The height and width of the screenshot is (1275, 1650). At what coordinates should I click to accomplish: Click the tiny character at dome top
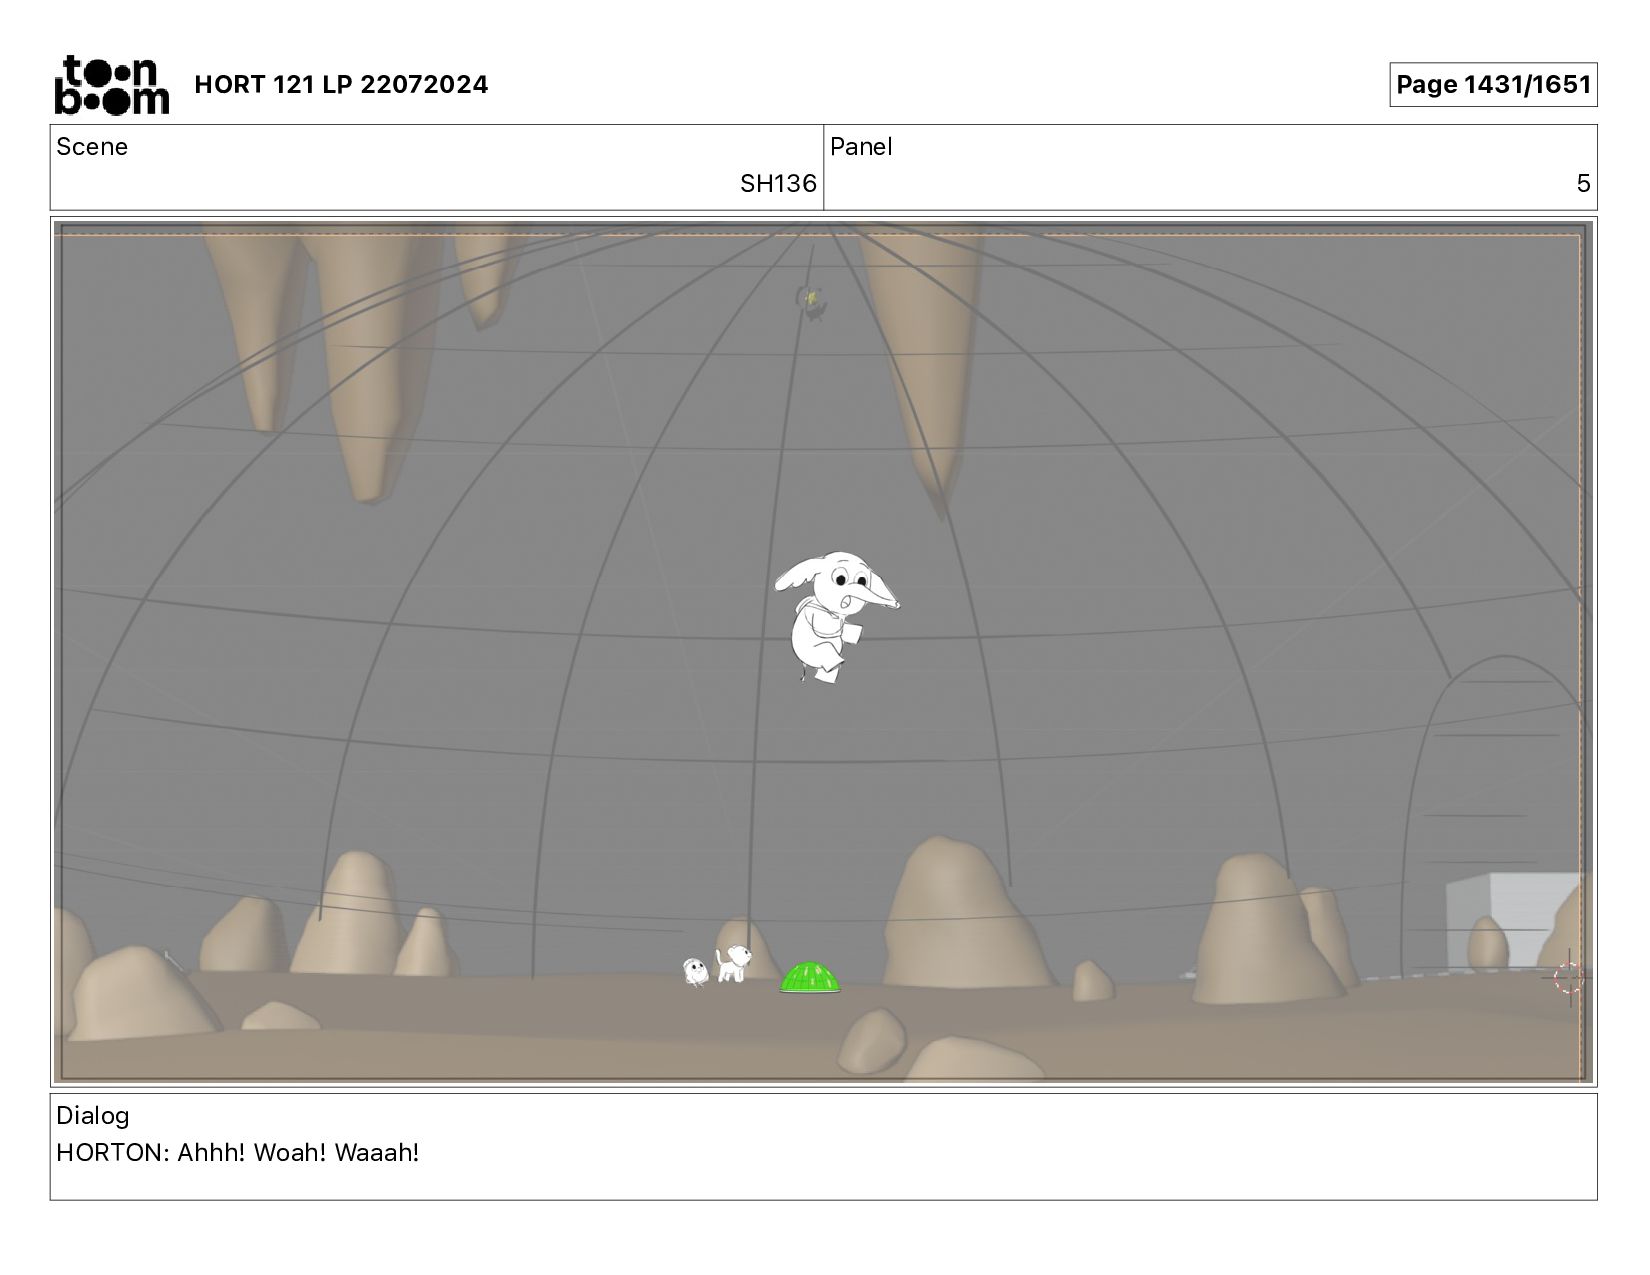tap(811, 302)
